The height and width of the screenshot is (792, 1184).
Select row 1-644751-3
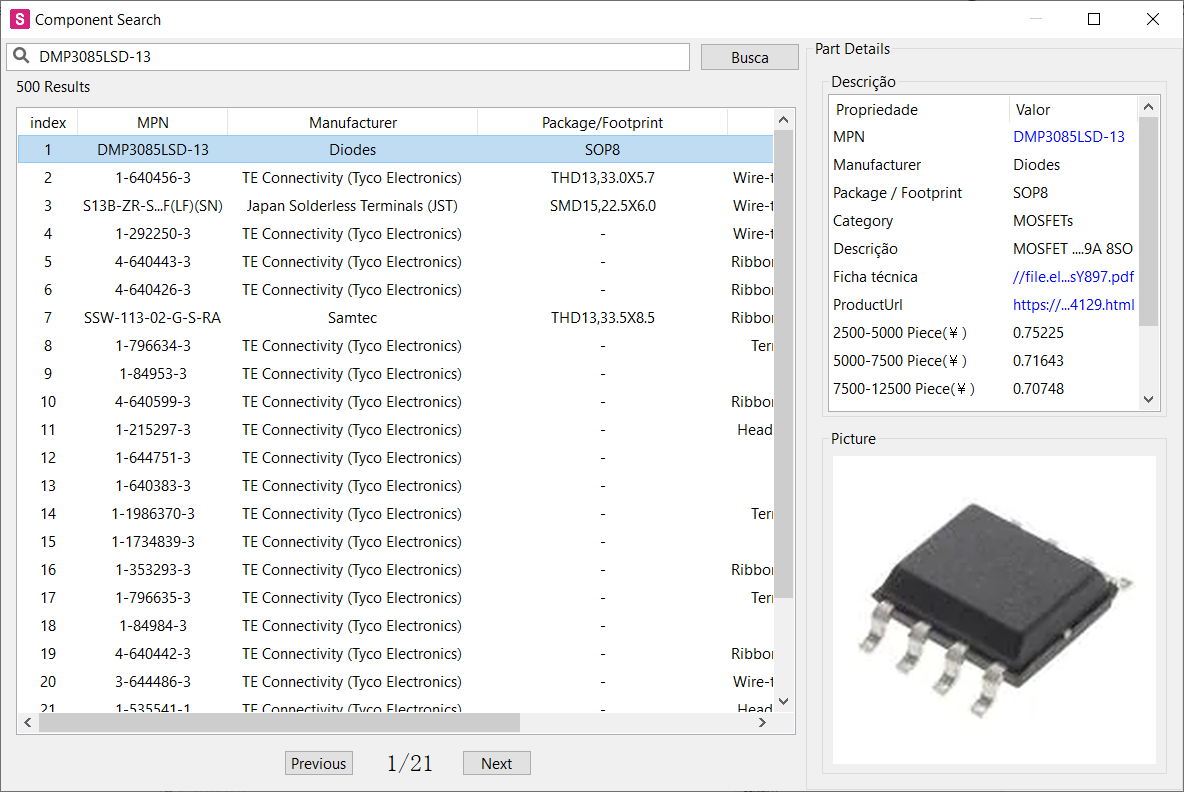click(x=396, y=458)
